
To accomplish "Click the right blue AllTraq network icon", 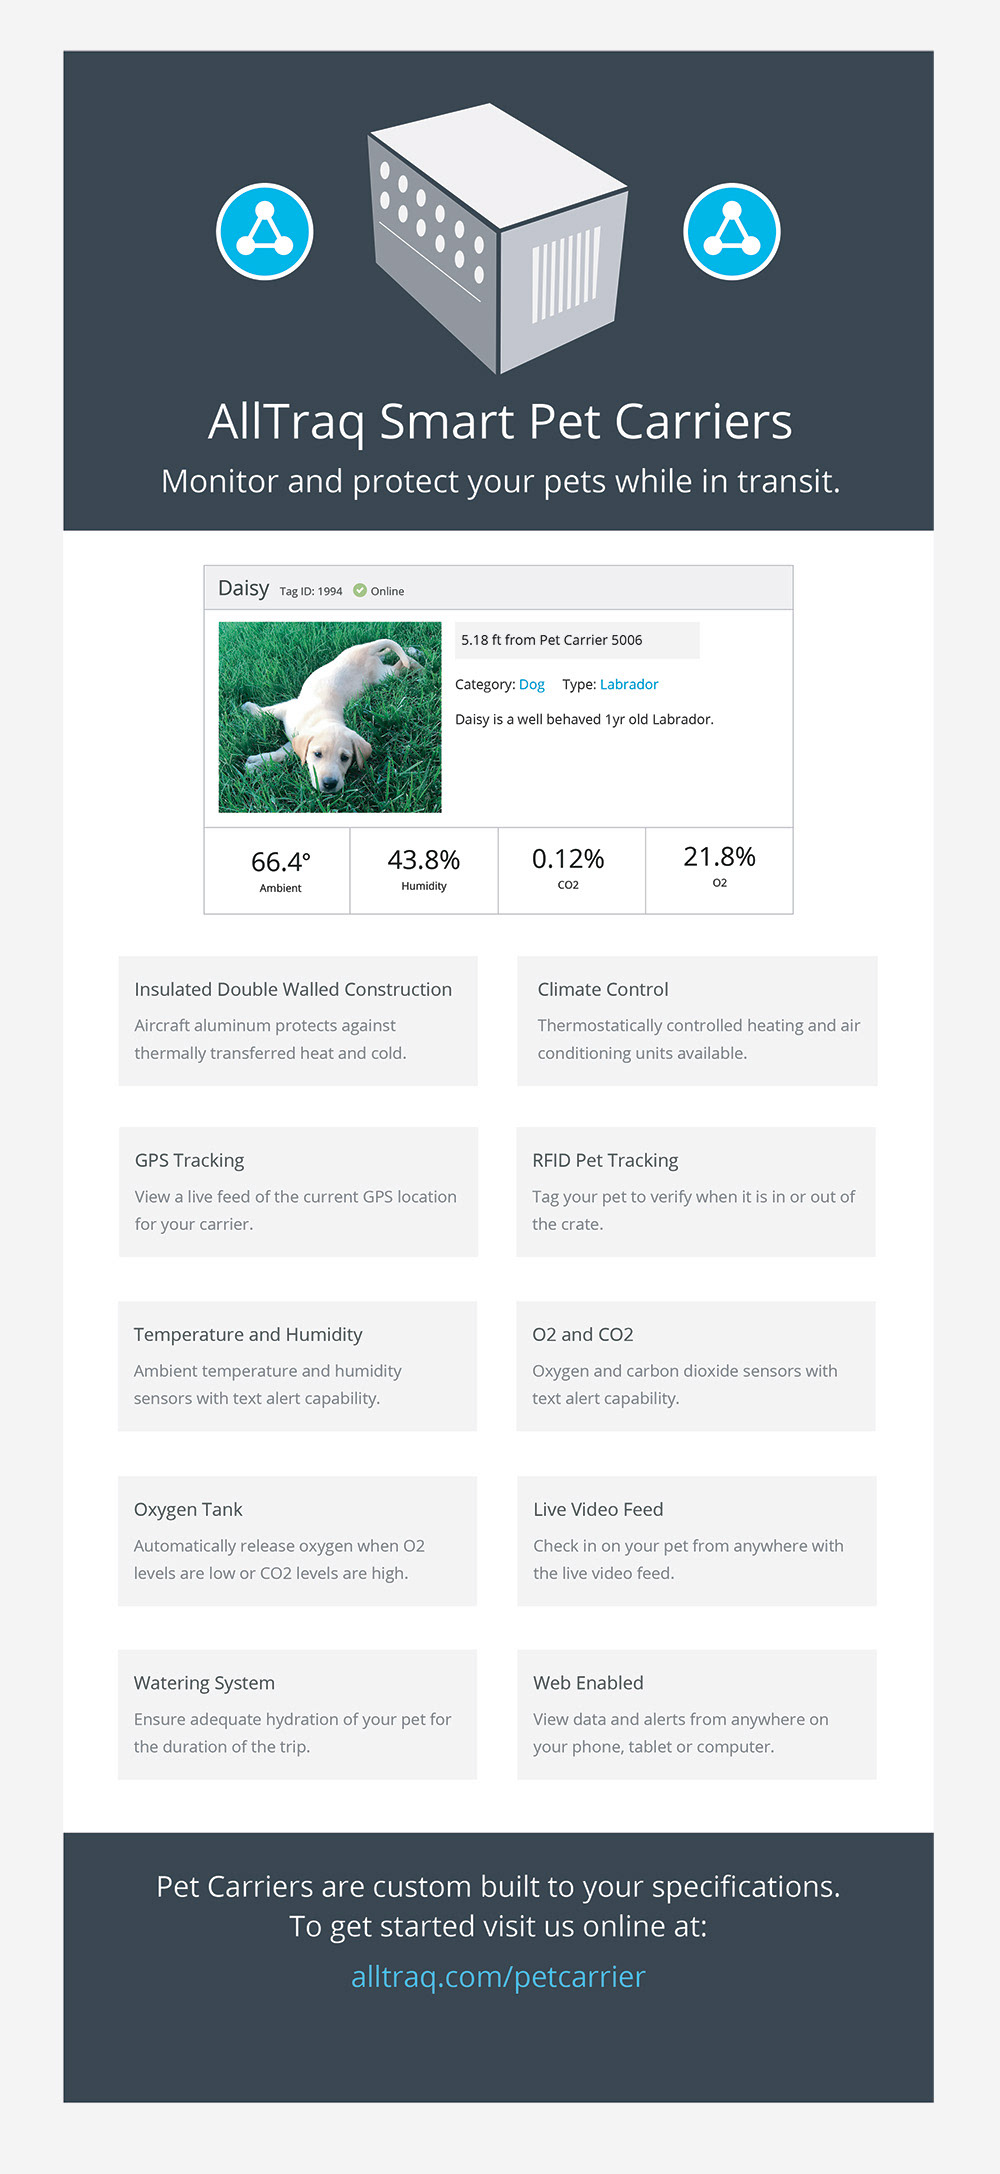I will click(x=732, y=232).
